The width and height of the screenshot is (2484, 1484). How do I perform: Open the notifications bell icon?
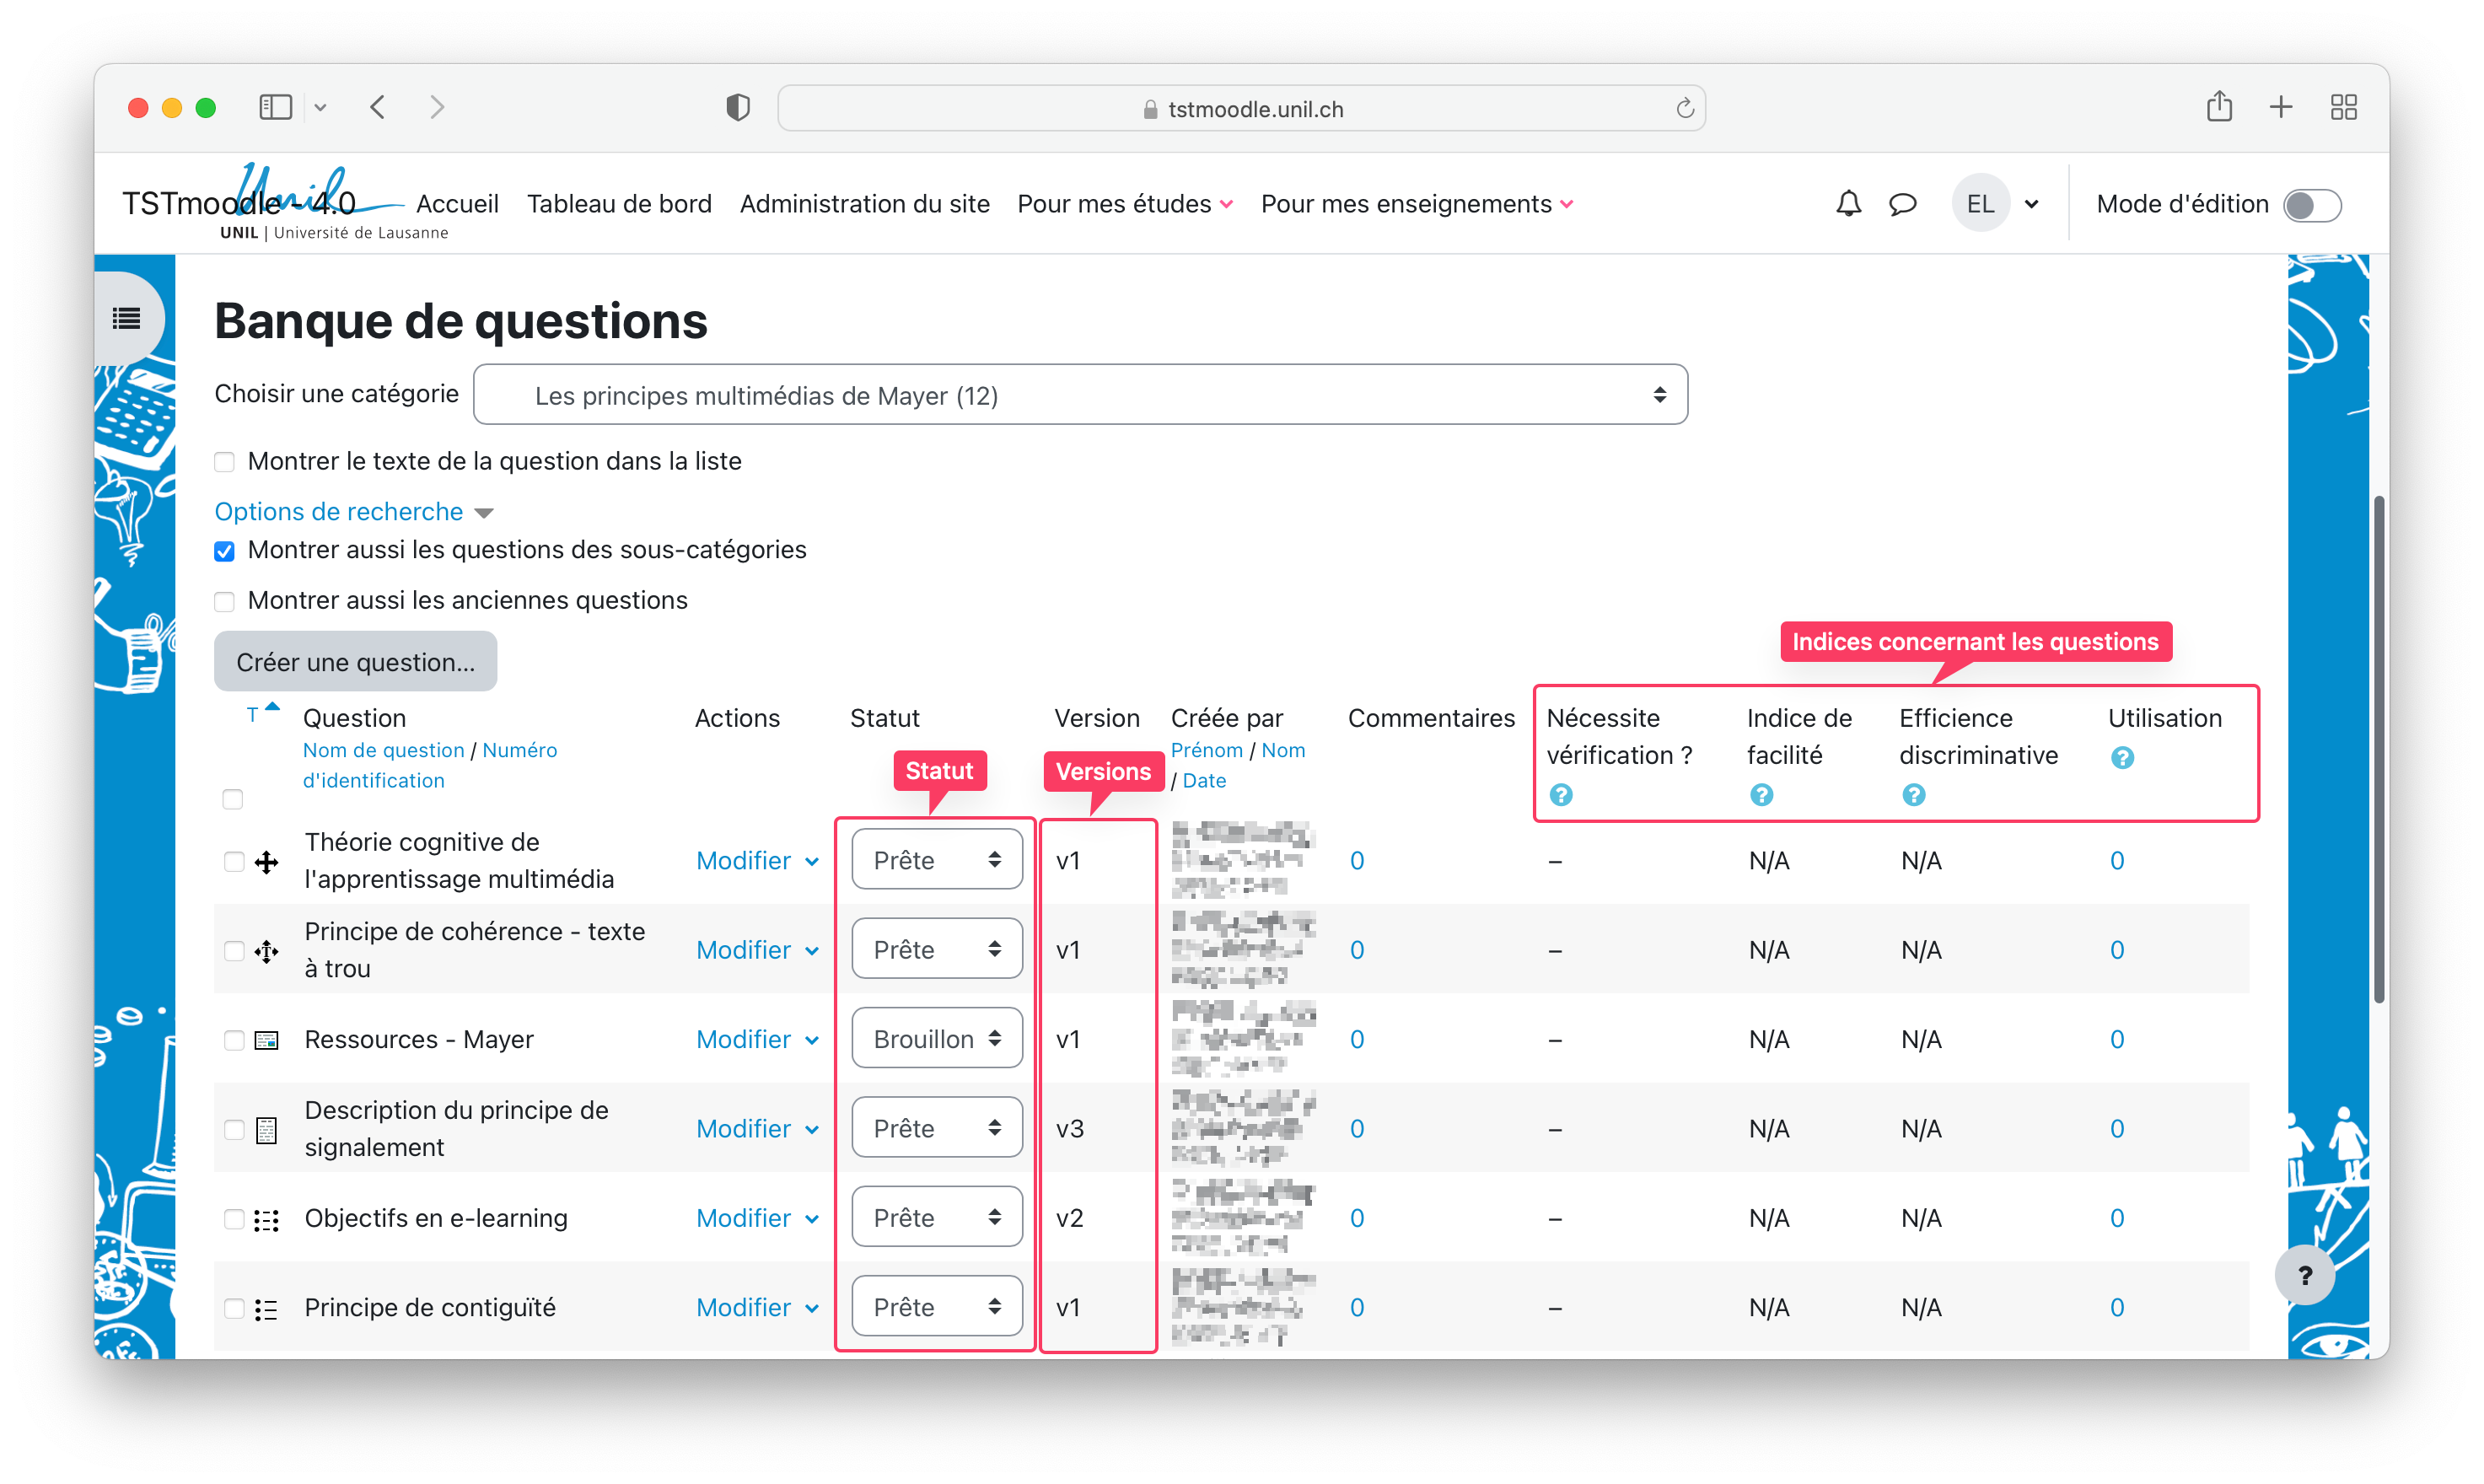(x=1848, y=204)
